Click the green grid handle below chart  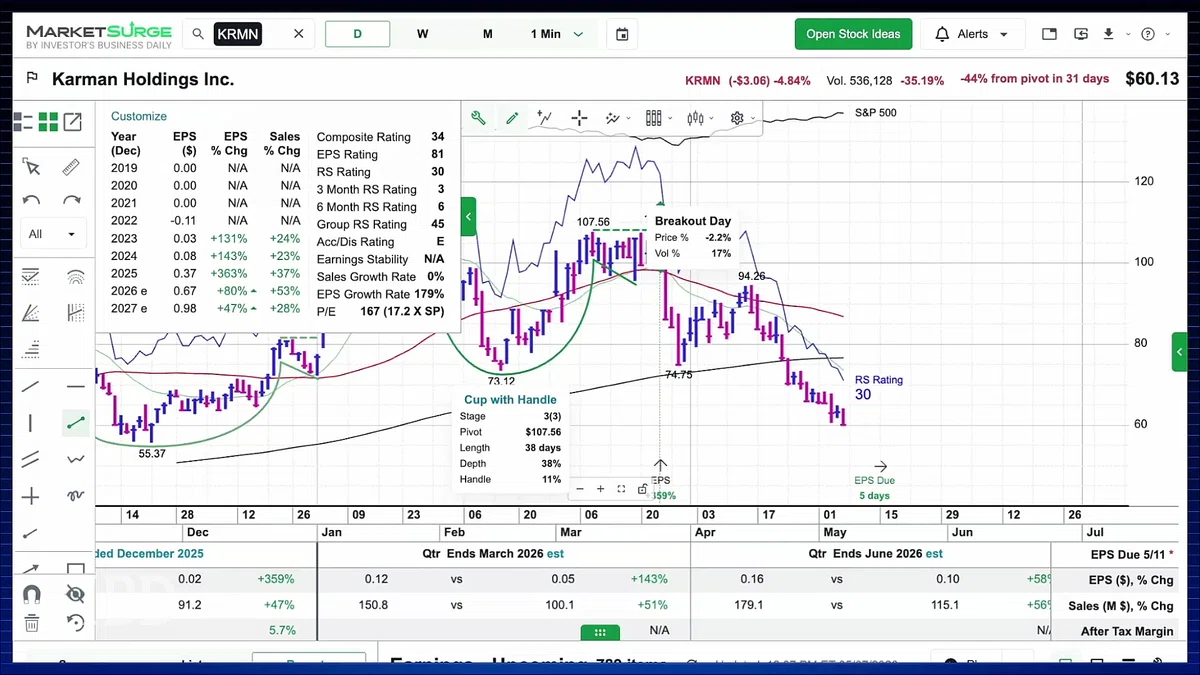(600, 632)
